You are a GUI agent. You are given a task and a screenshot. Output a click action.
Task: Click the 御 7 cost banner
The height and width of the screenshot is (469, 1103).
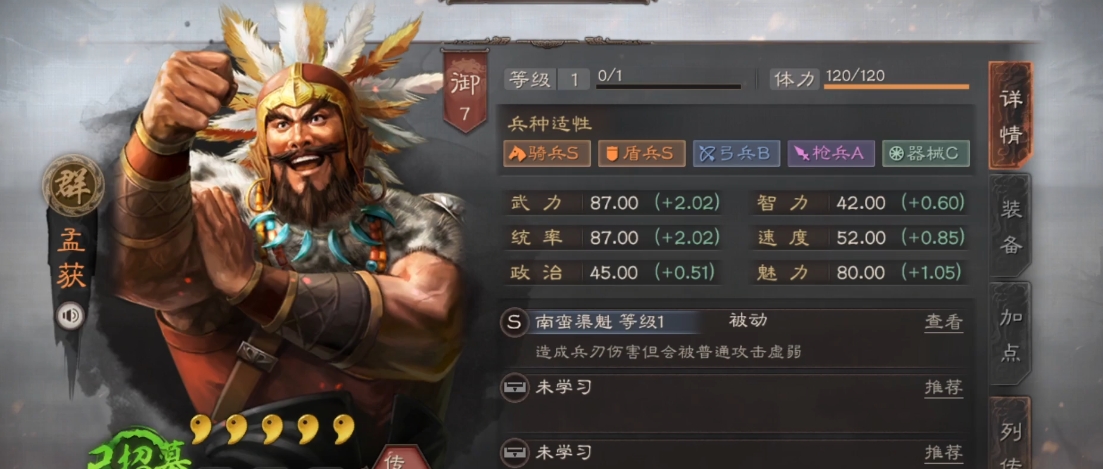(x=465, y=91)
